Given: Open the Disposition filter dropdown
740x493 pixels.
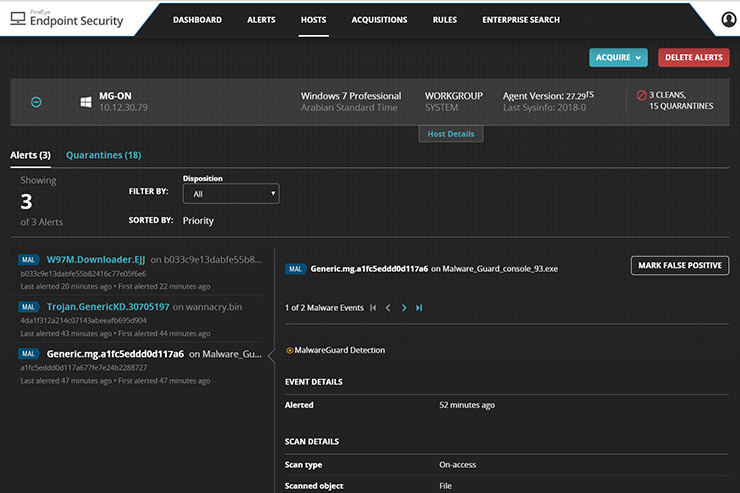Looking at the screenshot, I should pyautogui.click(x=230, y=194).
